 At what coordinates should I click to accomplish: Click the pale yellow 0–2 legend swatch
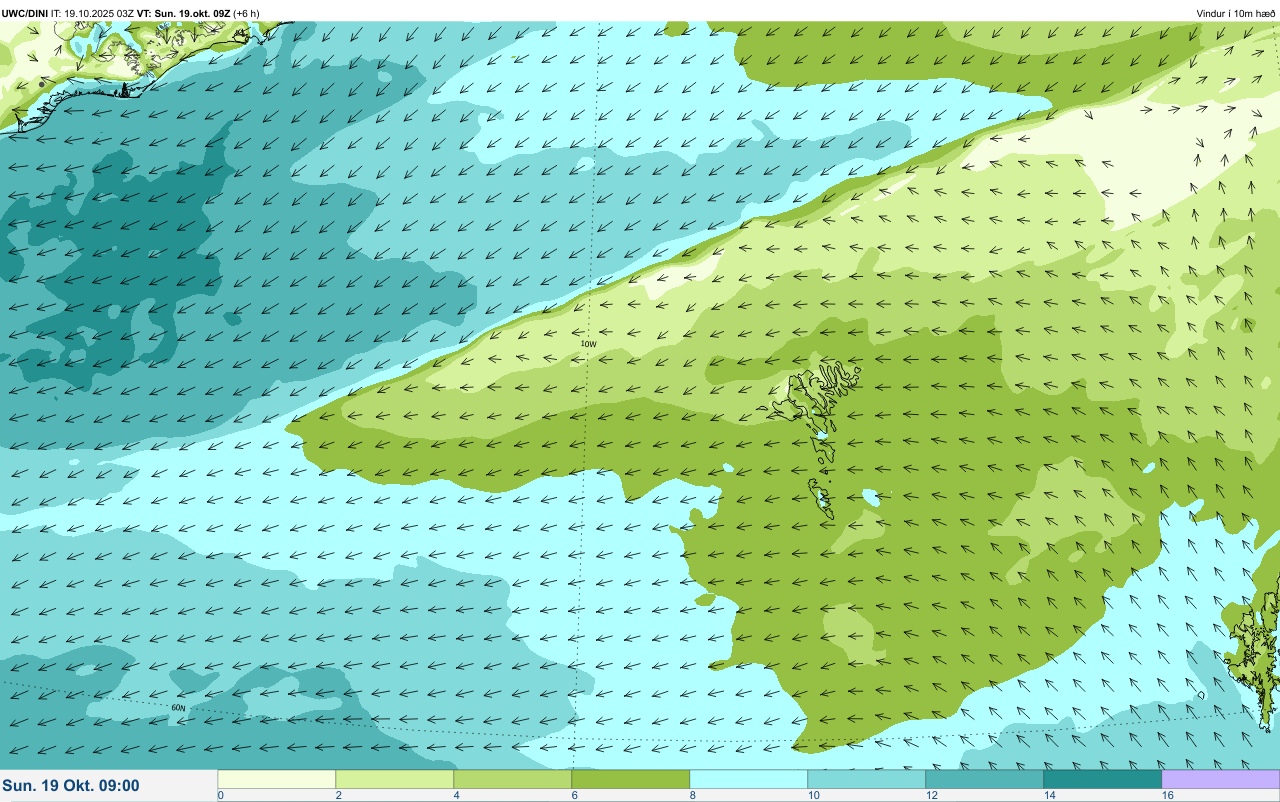coord(276,779)
